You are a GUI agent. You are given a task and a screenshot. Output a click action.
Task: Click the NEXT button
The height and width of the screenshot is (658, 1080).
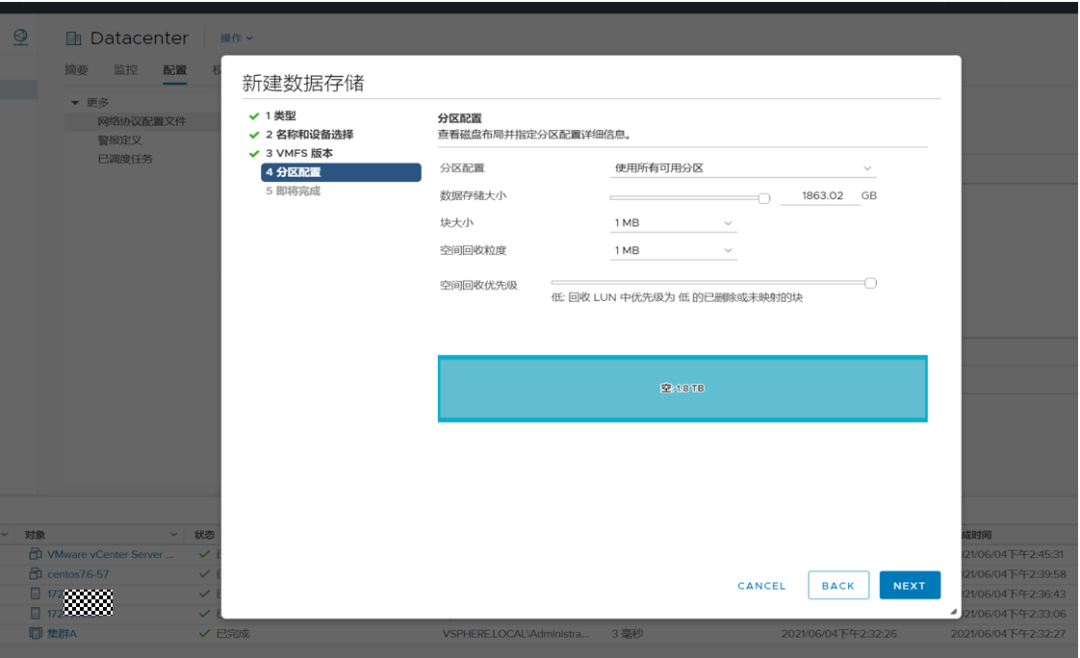coord(909,585)
